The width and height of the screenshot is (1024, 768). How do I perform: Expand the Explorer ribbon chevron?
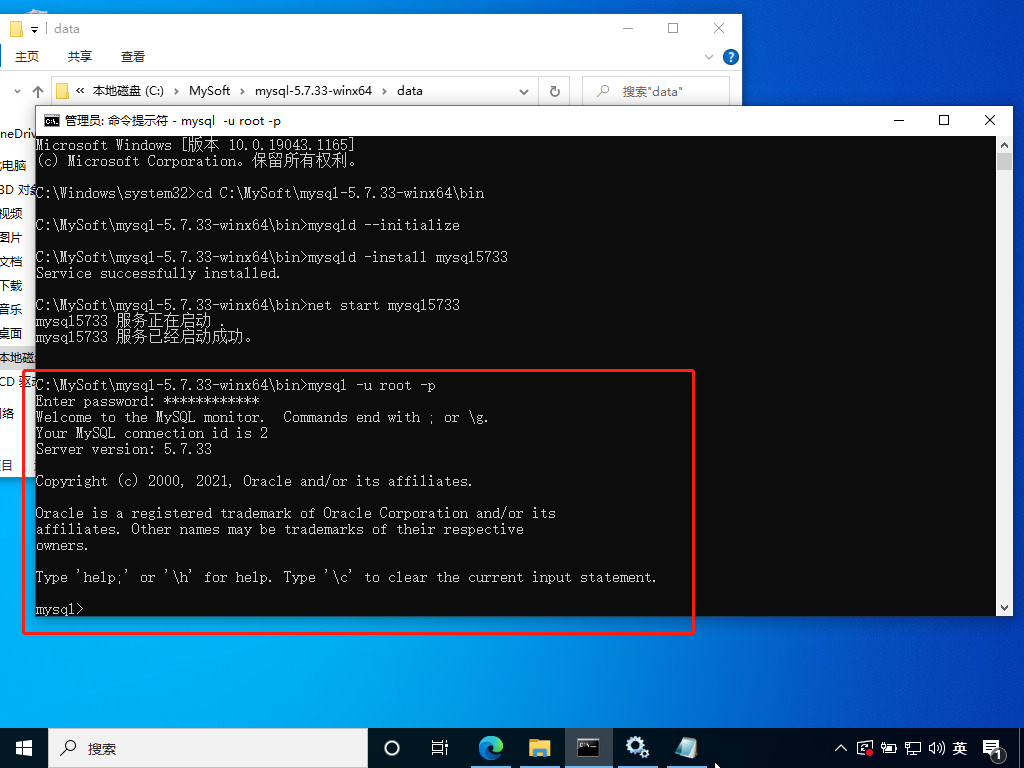[x=709, y=57]
